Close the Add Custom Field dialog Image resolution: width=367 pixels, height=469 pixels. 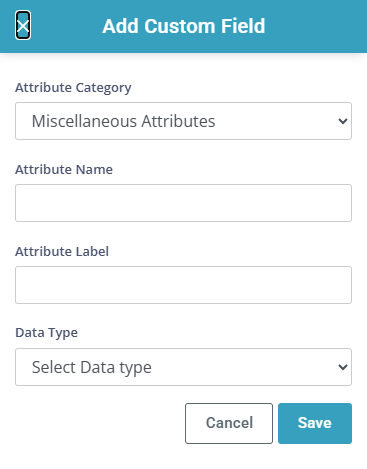[23, 25]
